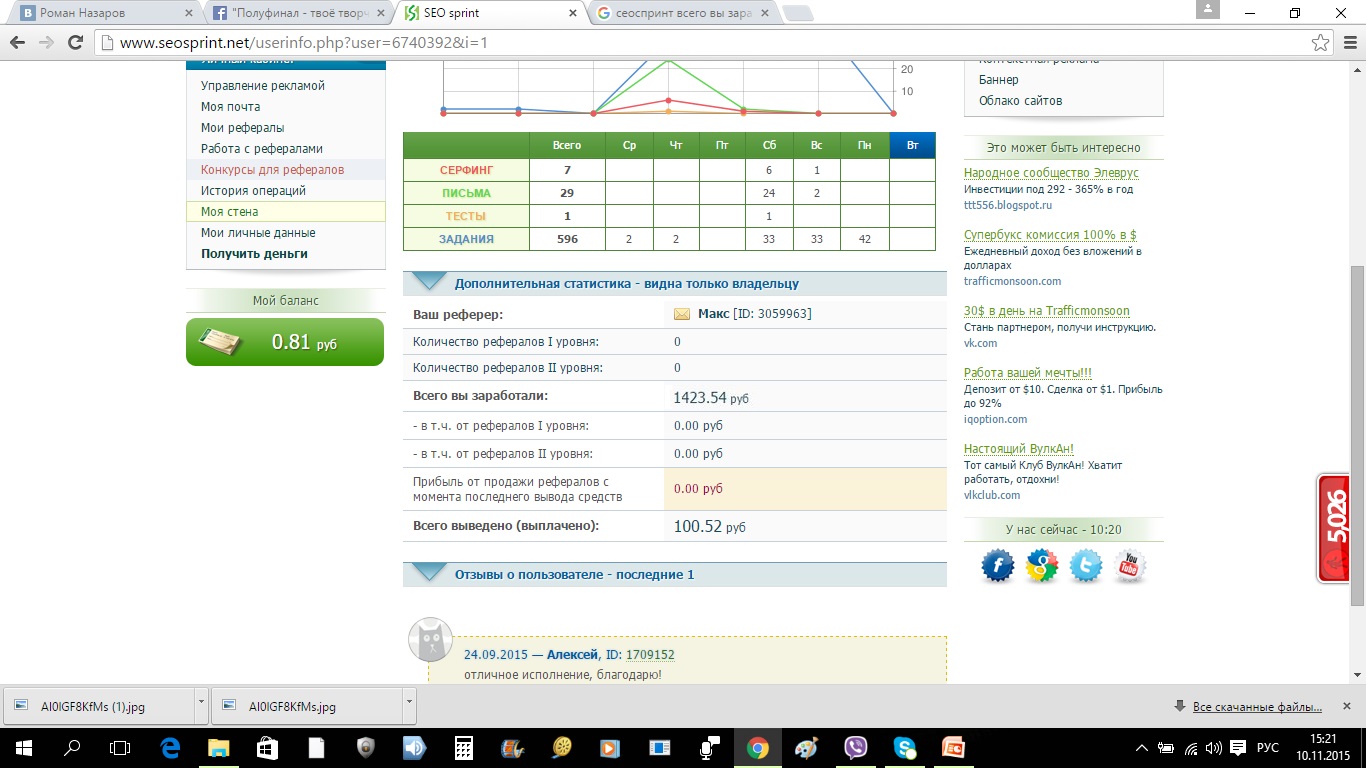Click the money balance icon
The width and height of the screenshot is (1366, 768).
tap(220, 342)
